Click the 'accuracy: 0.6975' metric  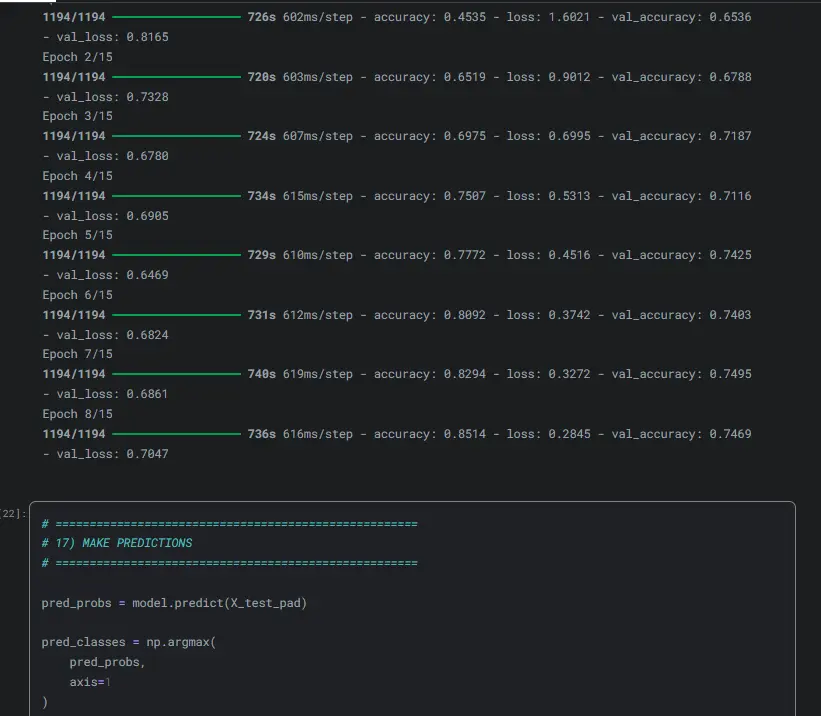pos(430,136)
